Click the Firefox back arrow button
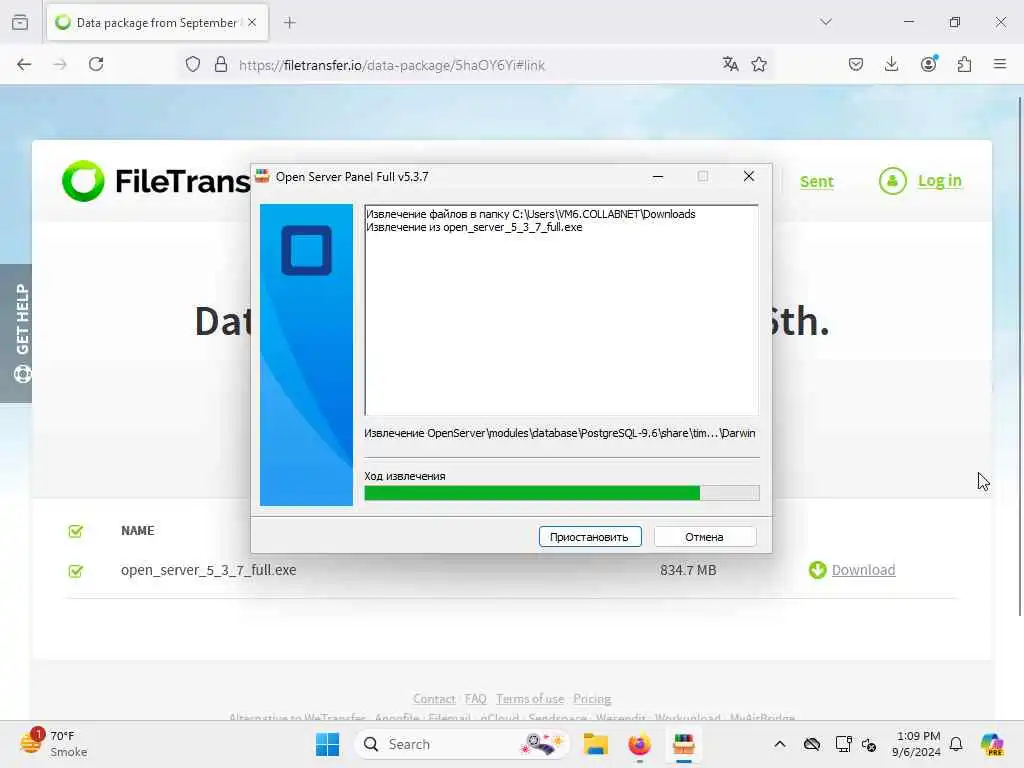The image size is (1024, 768). (24, 64)
